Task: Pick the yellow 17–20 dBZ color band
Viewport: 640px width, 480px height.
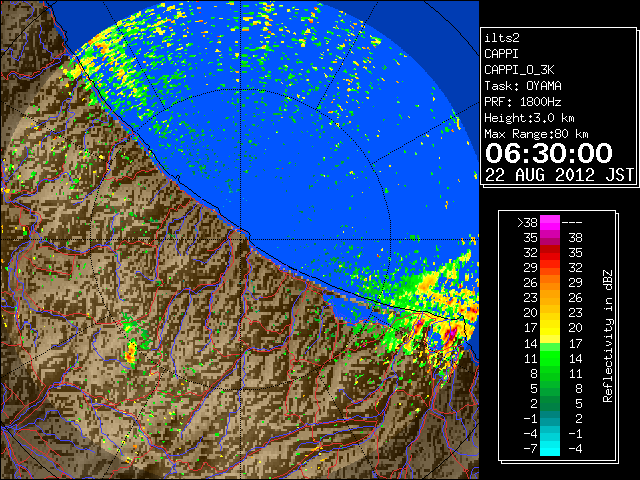Action: point(550,328)
